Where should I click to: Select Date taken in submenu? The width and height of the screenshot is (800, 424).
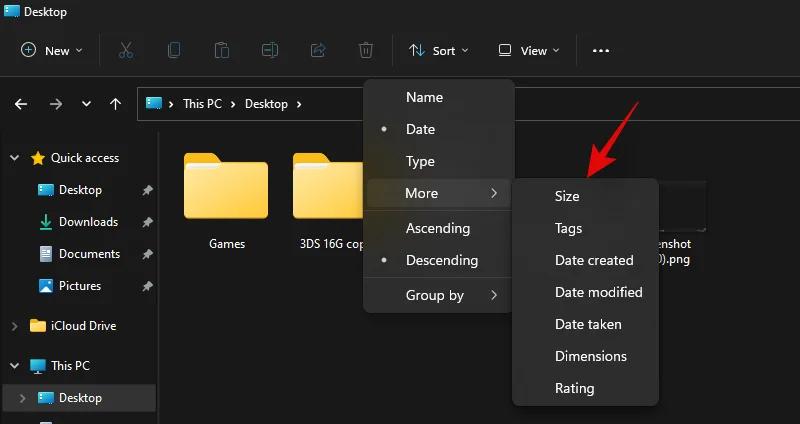tap(585, 325)
